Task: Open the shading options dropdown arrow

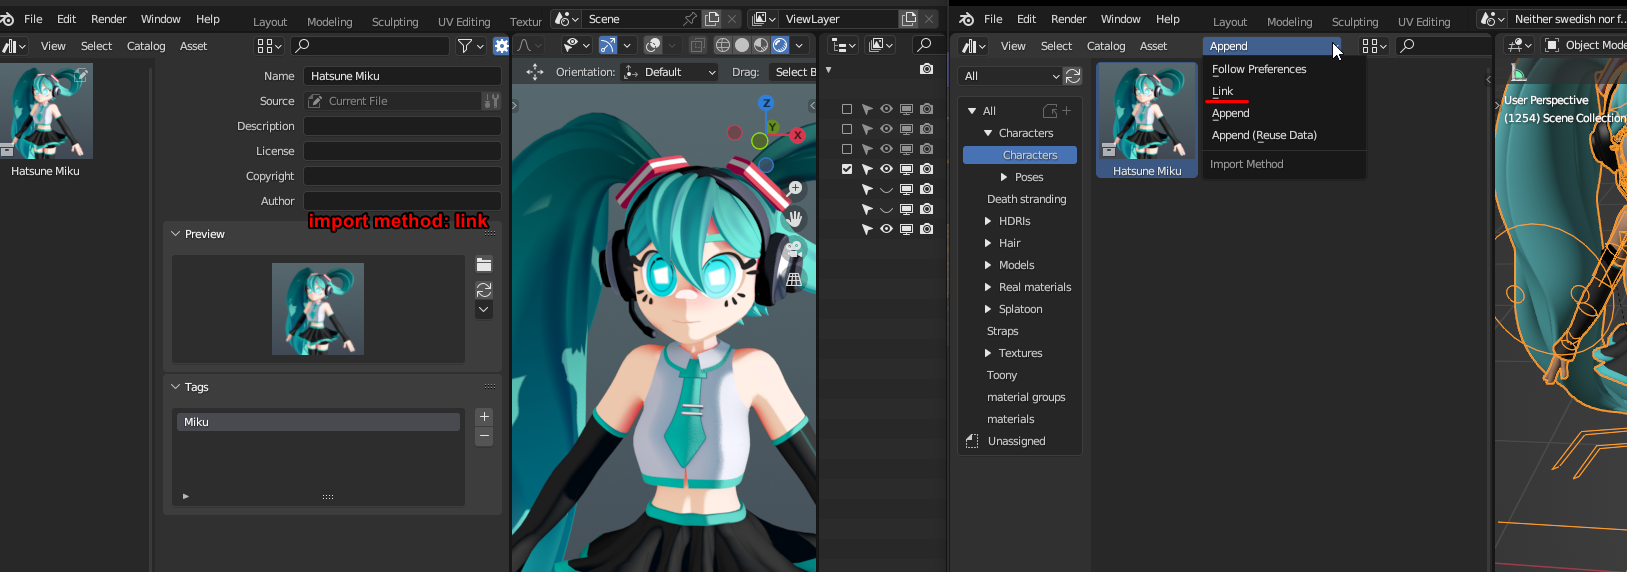Action: [799, 45]
